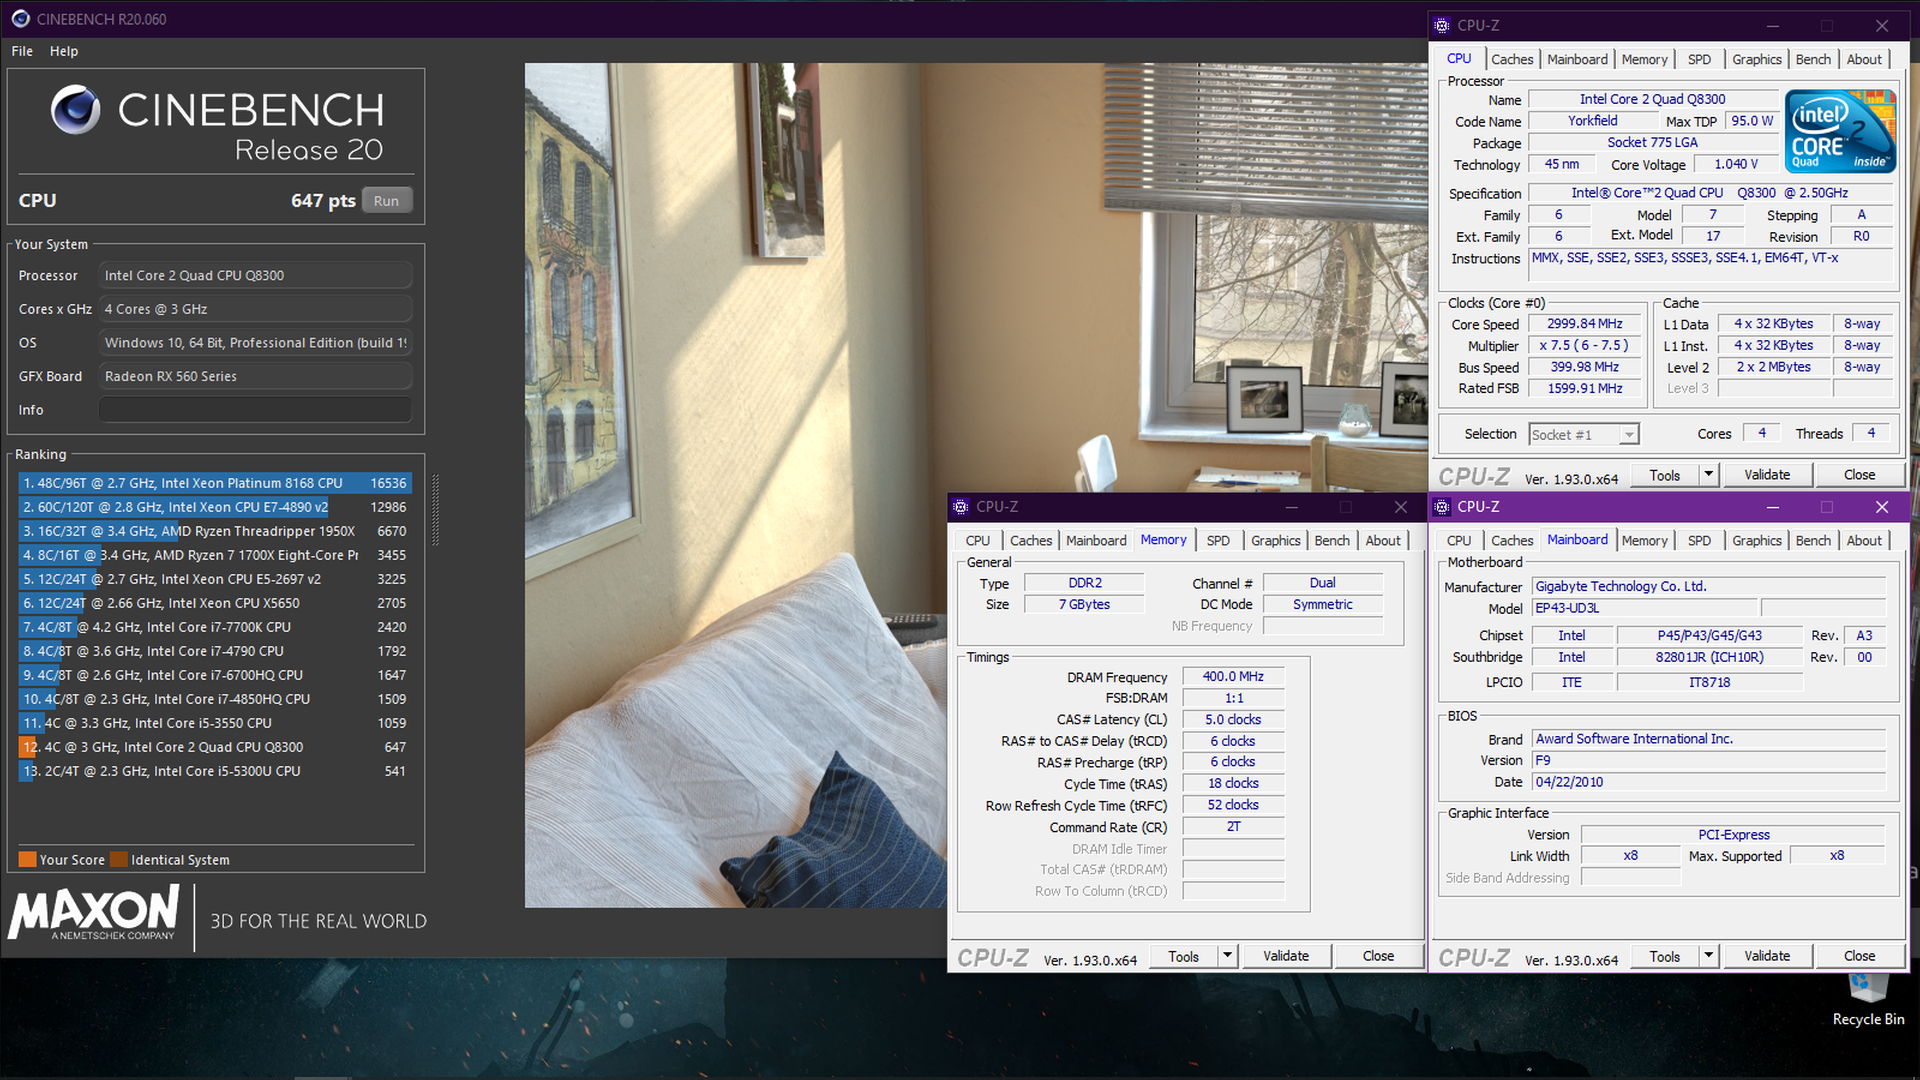Click the DRAM Frequency value 400.0 MHz

[x=1233, y=677]
